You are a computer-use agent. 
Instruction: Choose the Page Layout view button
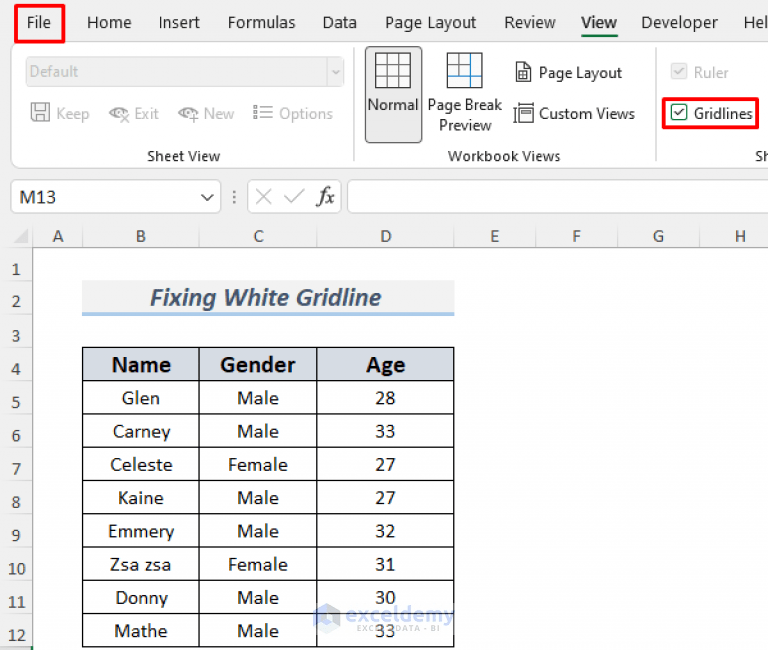pos(569,72)
